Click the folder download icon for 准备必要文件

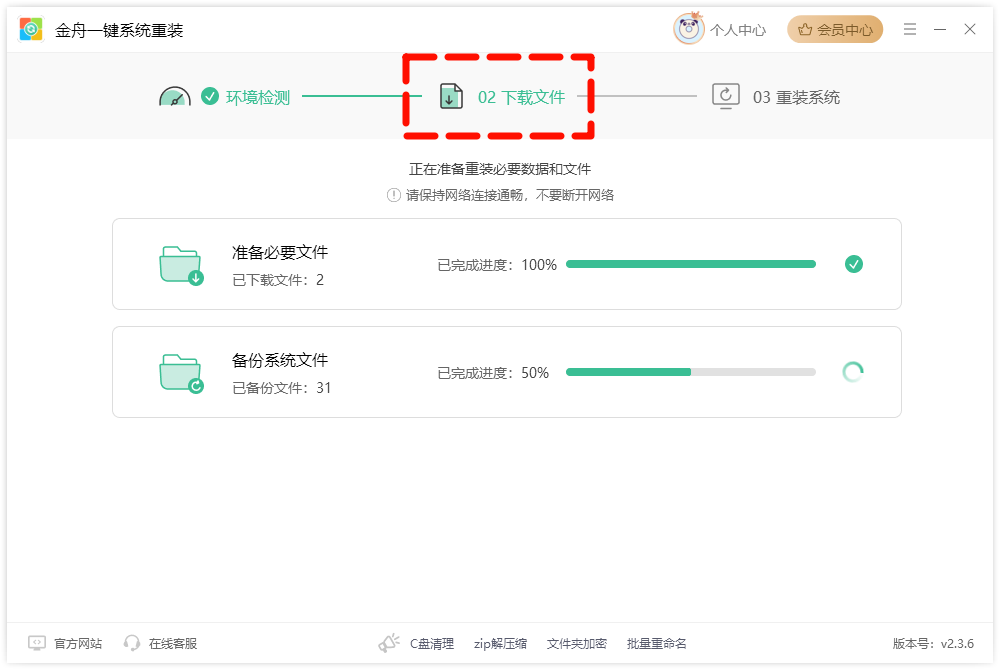pyautogui.click(x=181, y=265)
